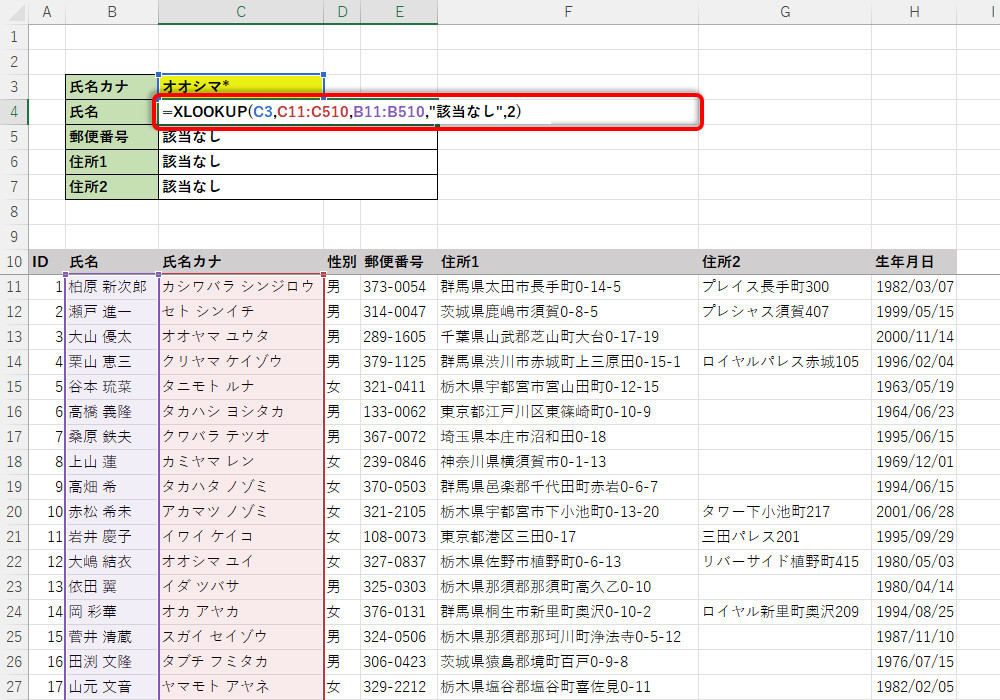1000x700 pixels.
Task: Click the cell タワー下小池町217
Action: 784,512
